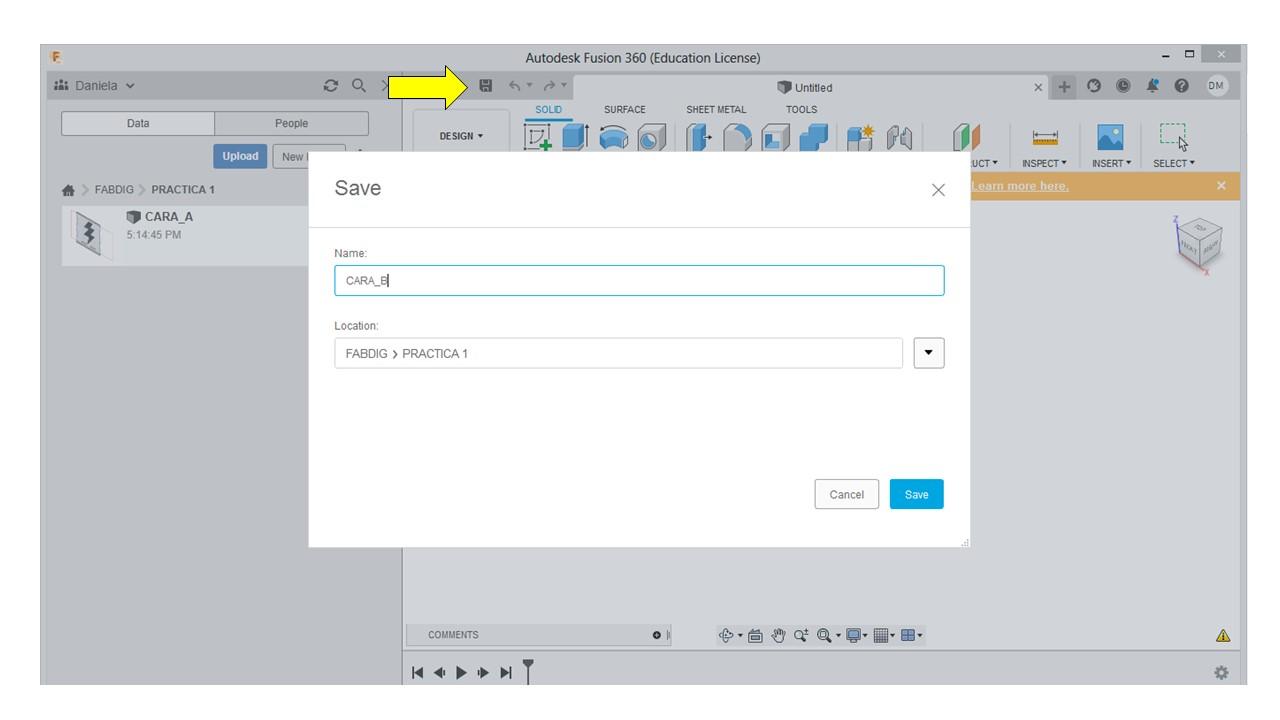1280x720 pixels.
Task: Click the Look At icon
Action: (754, 635)
